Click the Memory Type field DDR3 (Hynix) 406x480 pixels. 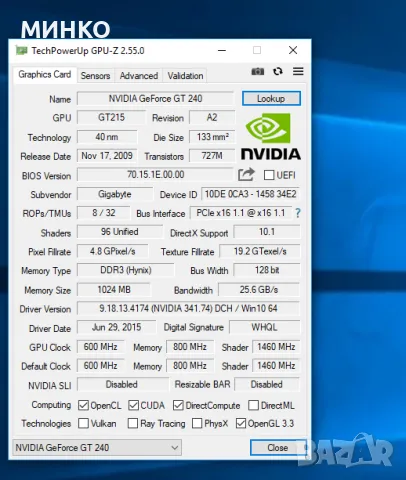click(126, 270)
